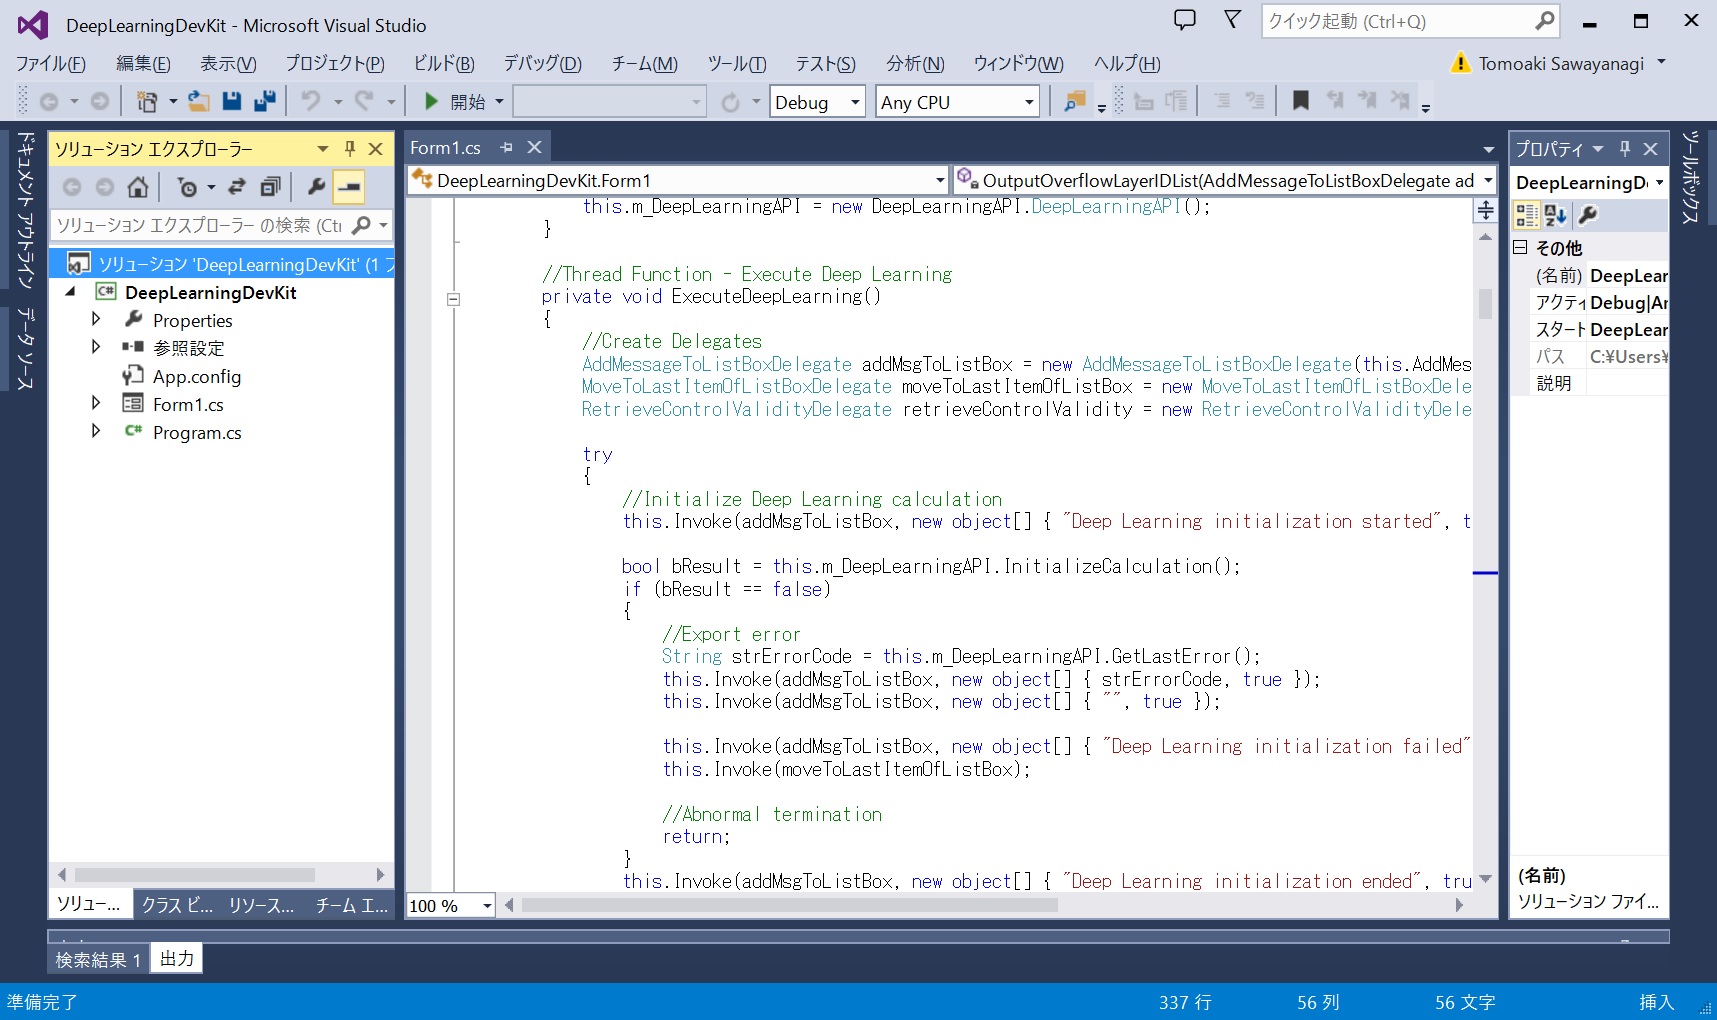Toggle a bookmark with the bookmark icon
The image size is (1717, 1020).
(x=1300, y=101)
